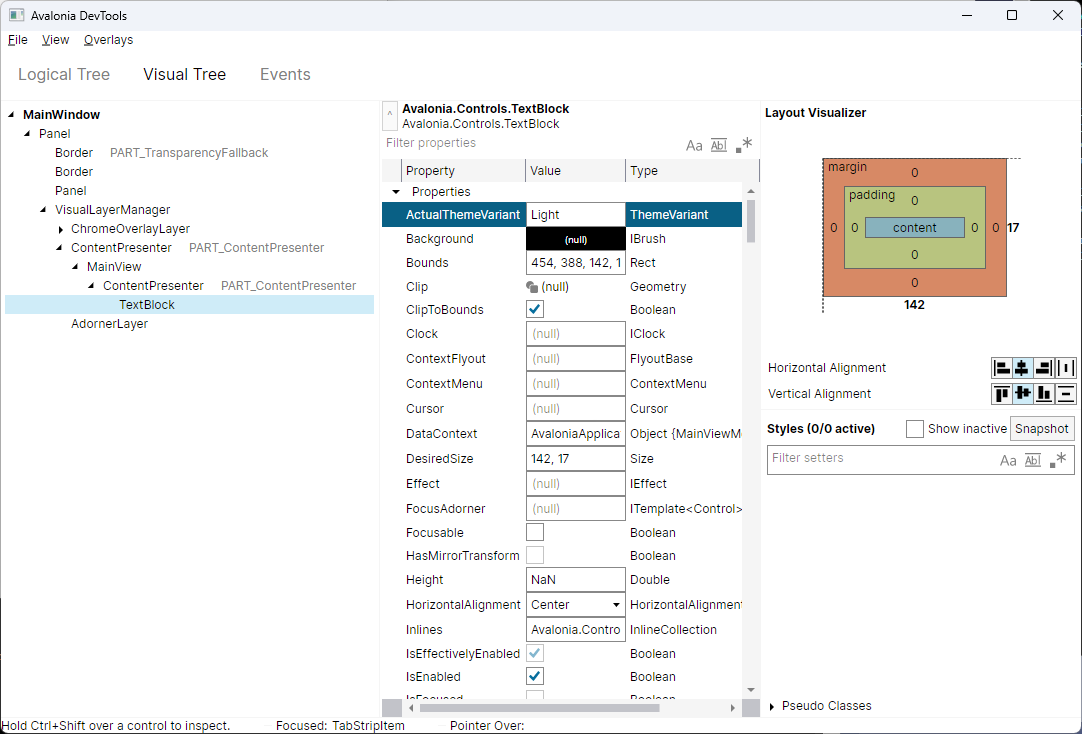Click the Height value field showing NaN
The width and height of the screenshot is (1082, 734).
click(x=576, y=579)
